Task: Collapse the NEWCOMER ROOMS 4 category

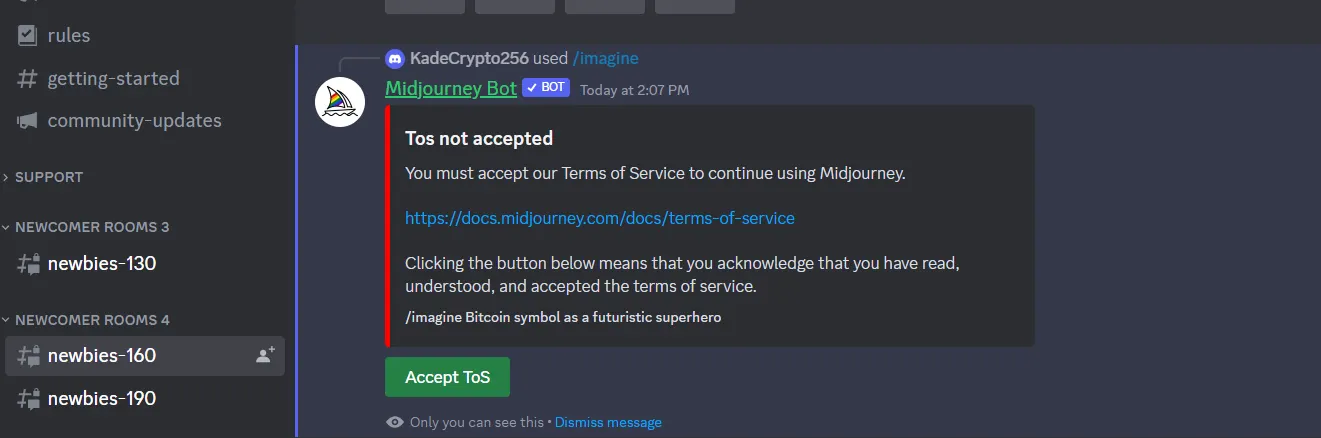Action: [x=91, y=320]
